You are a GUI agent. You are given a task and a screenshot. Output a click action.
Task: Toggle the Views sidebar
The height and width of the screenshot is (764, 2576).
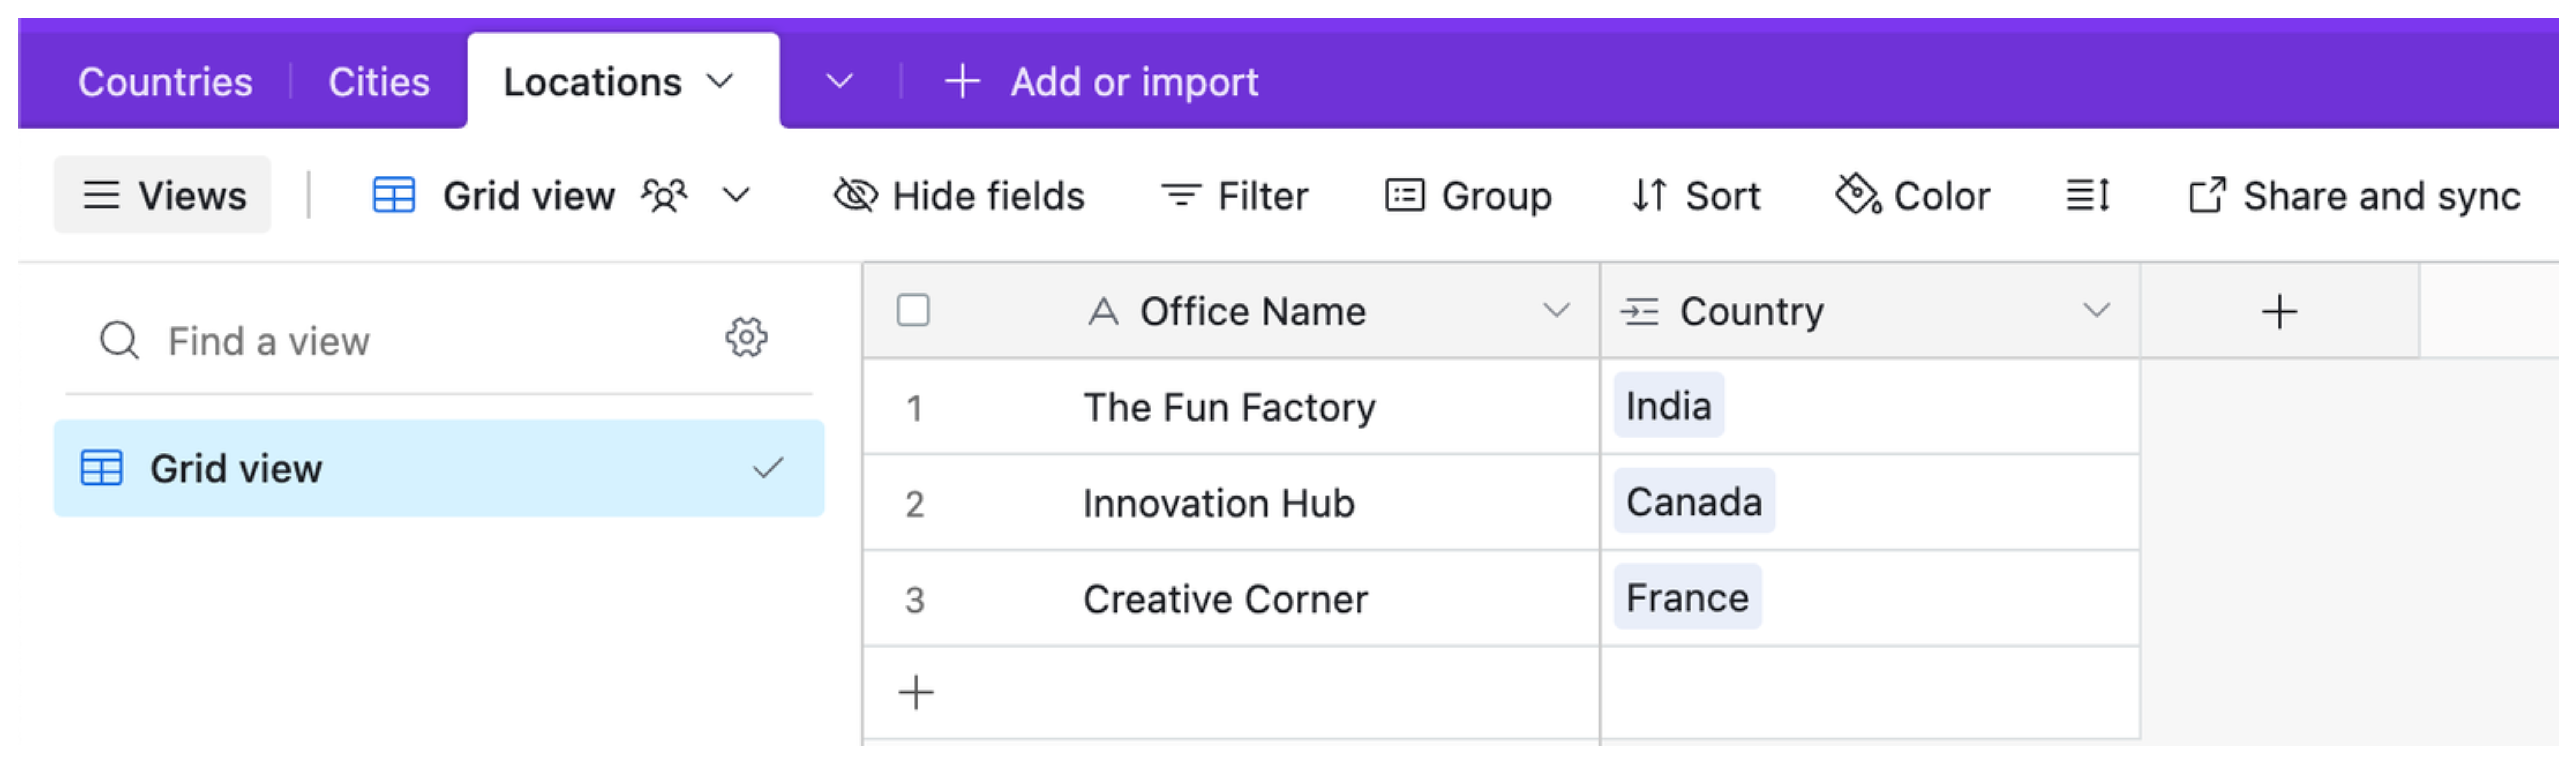pyautogui.click(x=163, y=195)
